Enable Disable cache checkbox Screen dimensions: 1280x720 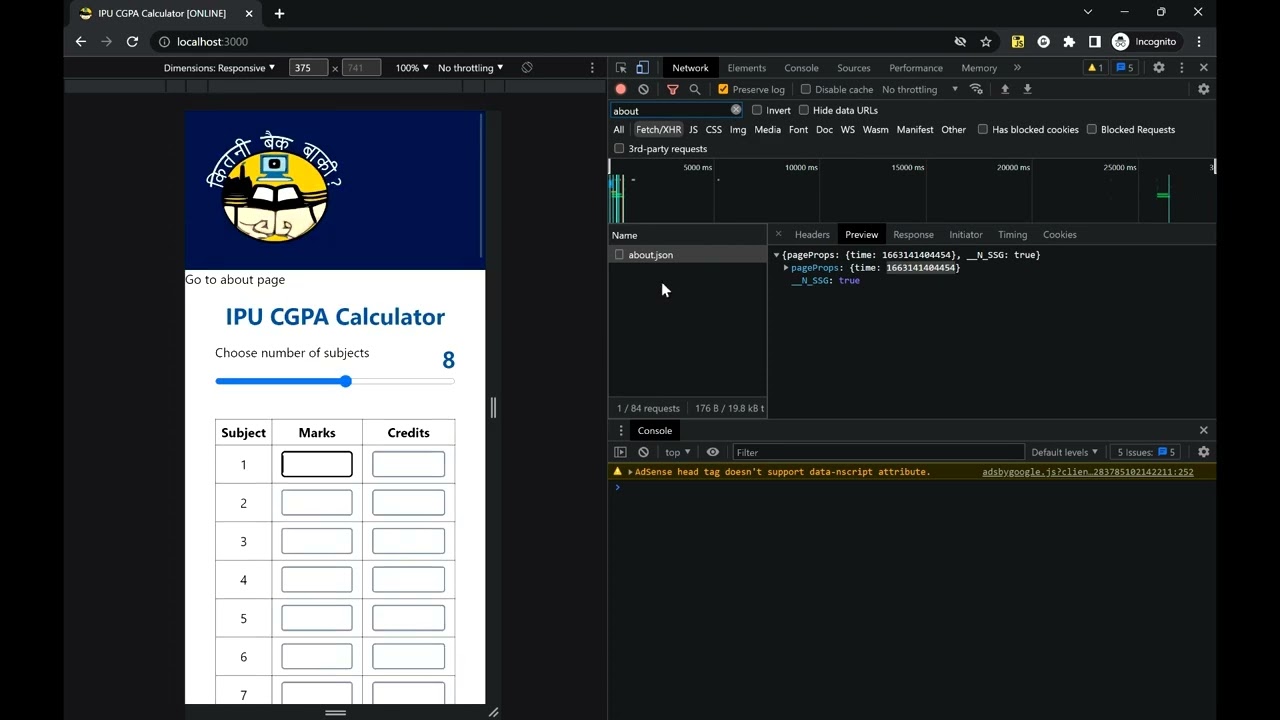[x=806, y=89]
